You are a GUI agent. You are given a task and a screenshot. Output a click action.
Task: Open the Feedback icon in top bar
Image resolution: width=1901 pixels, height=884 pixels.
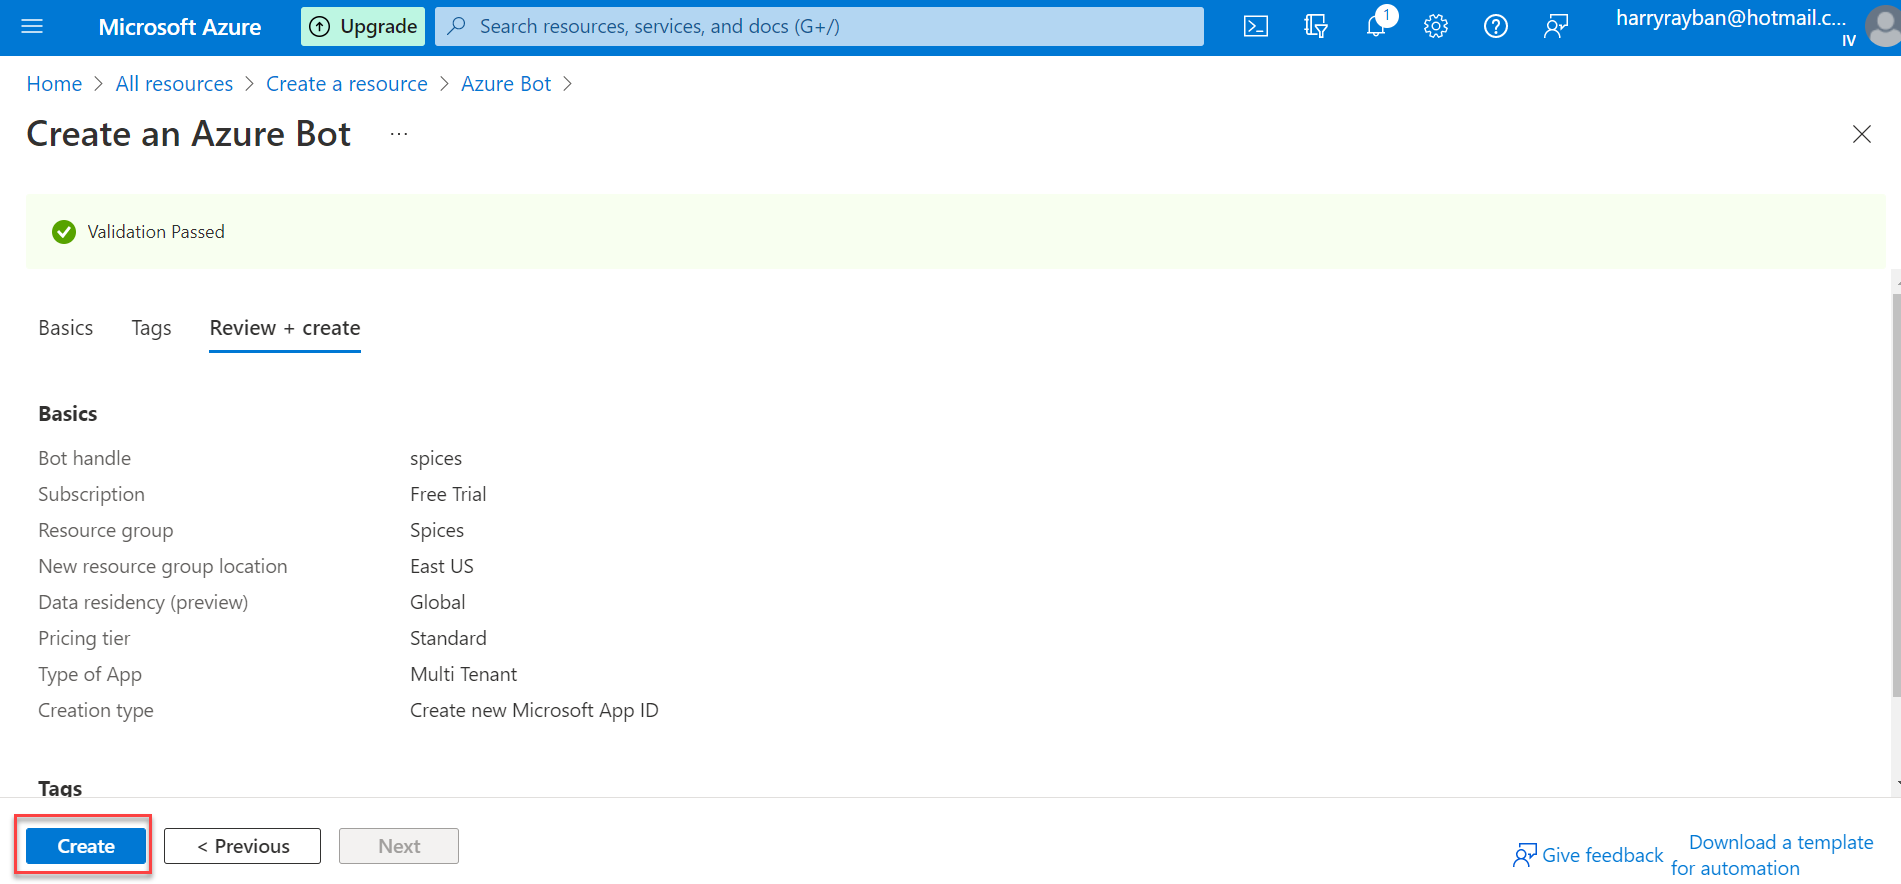coord(1556,27)
